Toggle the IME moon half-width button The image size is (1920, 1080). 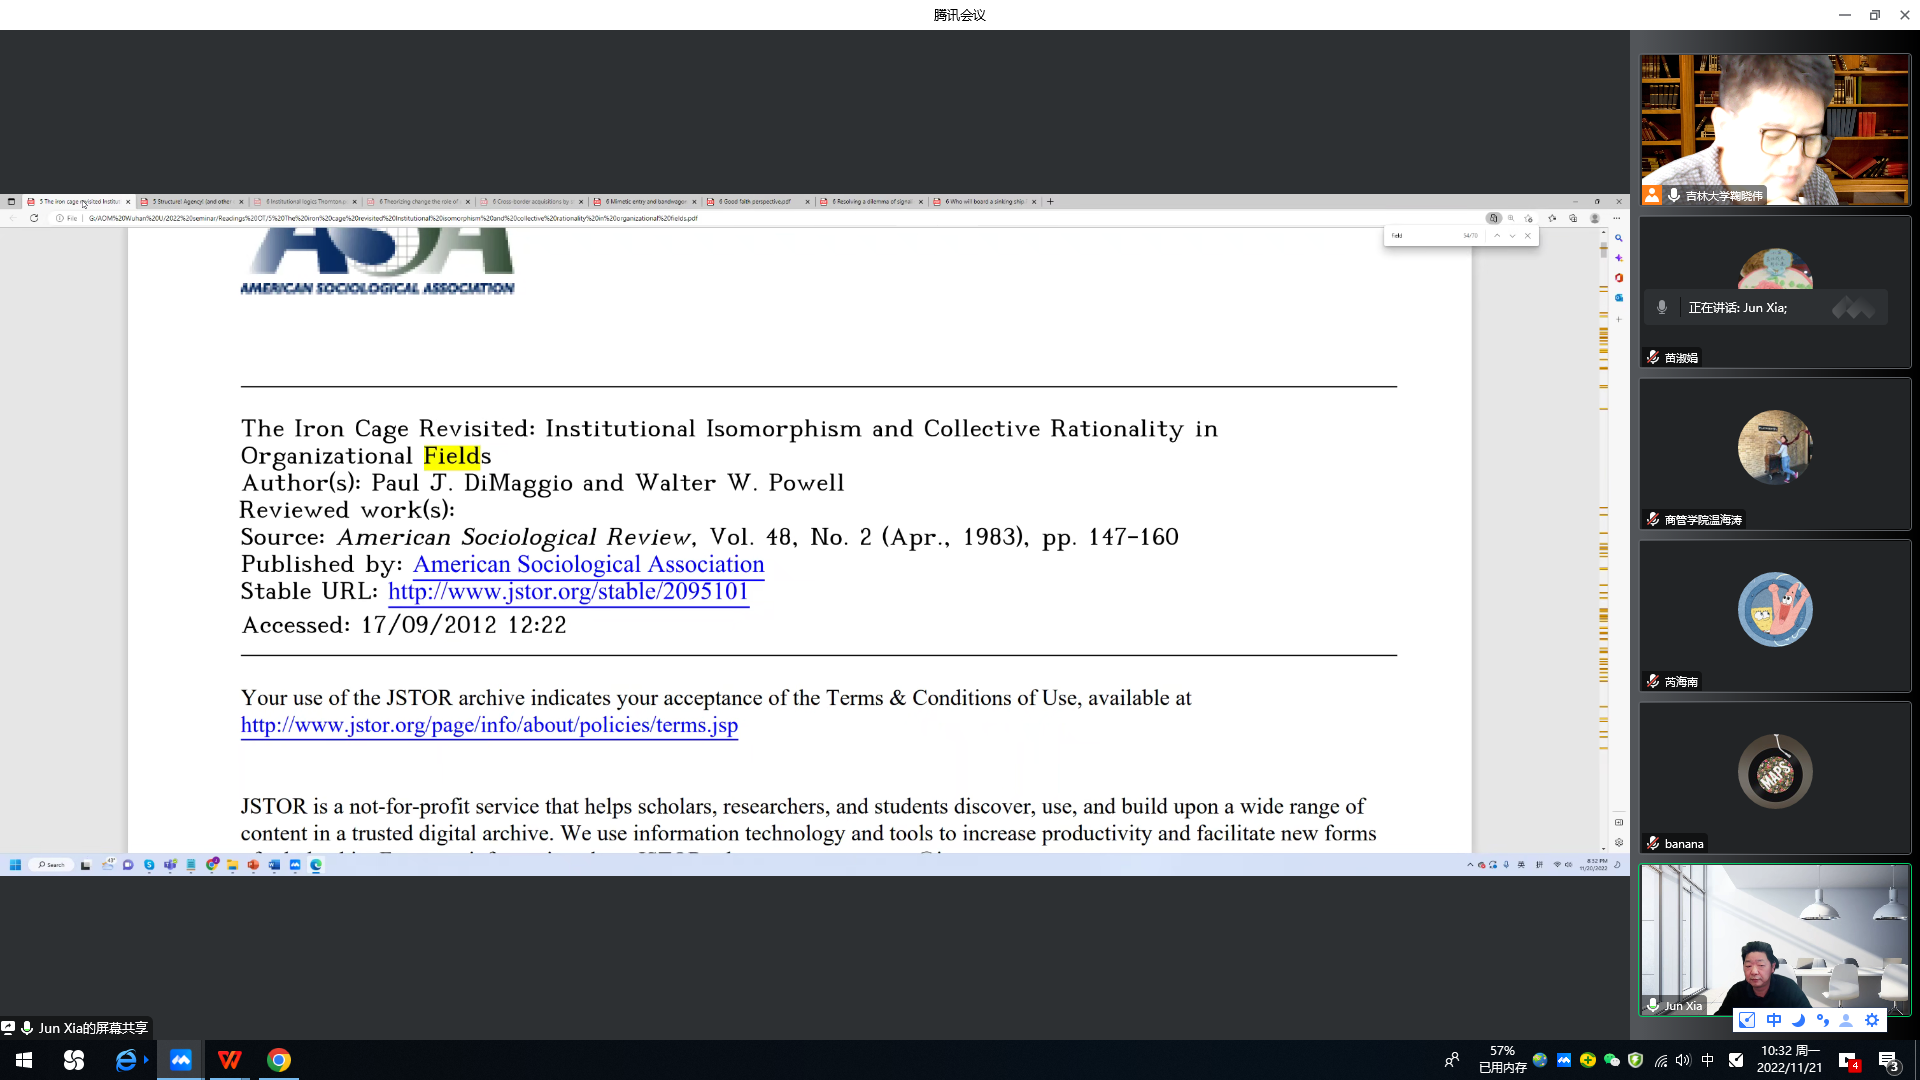click(1798, 1020)
